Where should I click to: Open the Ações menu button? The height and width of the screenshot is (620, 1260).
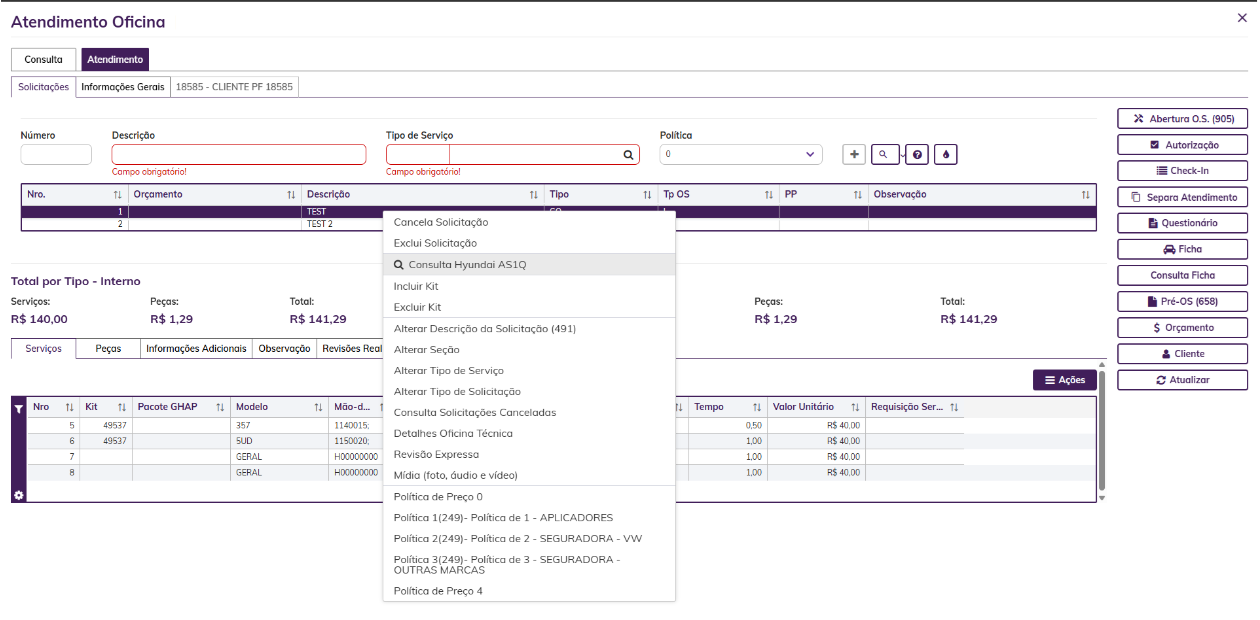pyautogui.click(x=1065, y=380)
